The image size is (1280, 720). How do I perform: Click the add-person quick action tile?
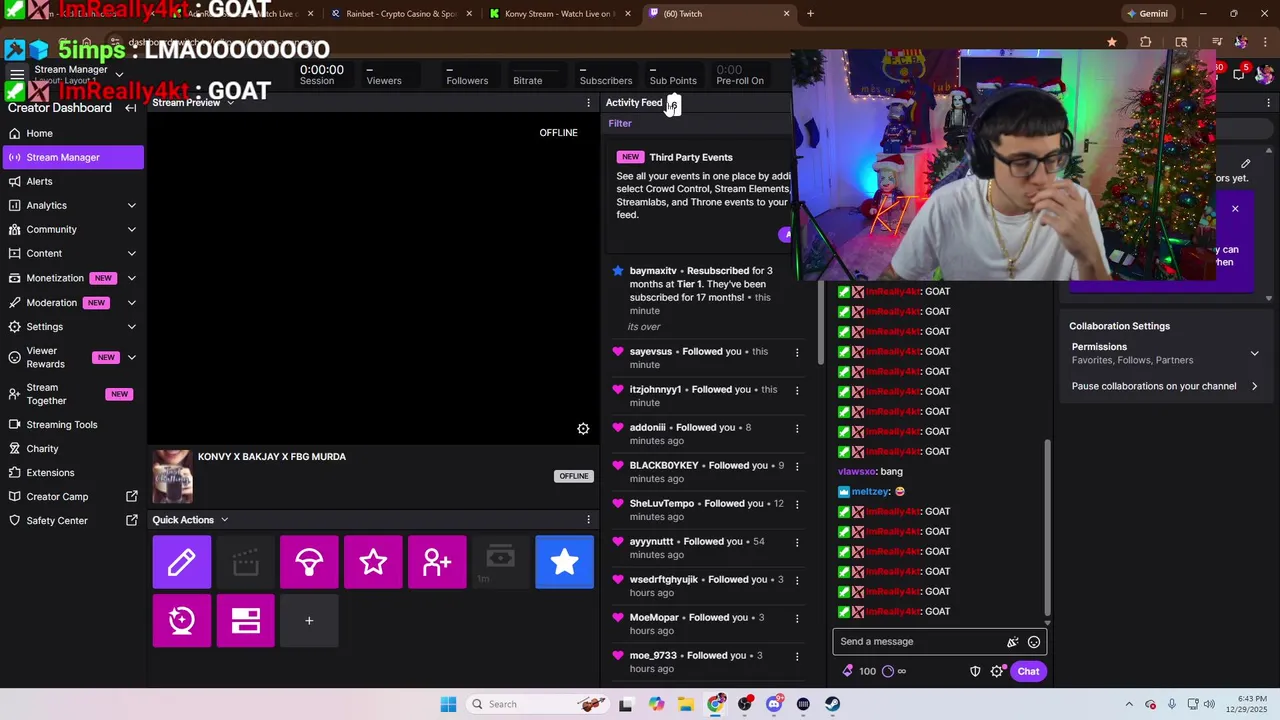[x=437, y=562]
